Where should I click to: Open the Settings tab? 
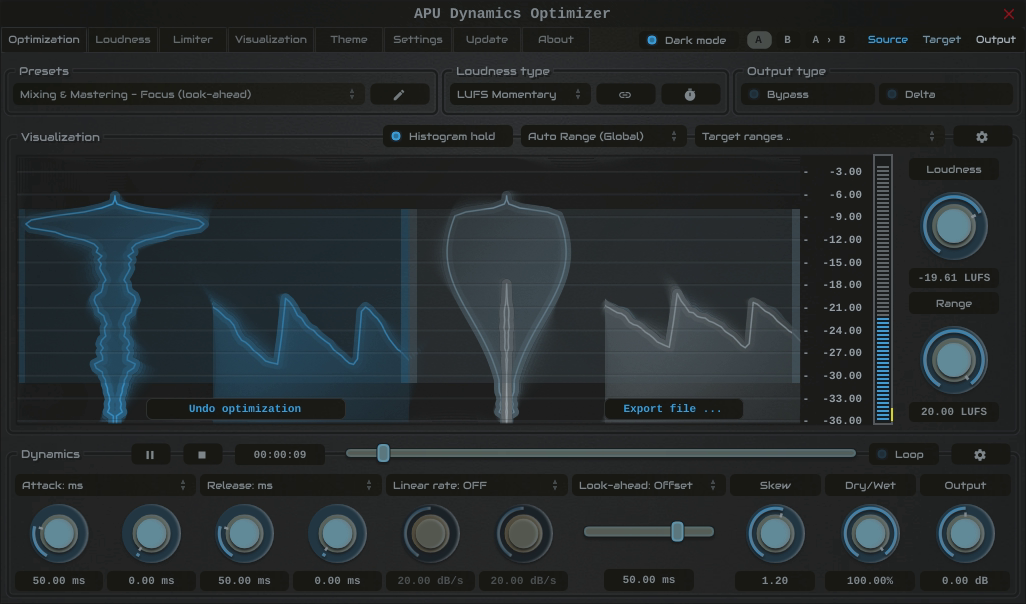417,40
